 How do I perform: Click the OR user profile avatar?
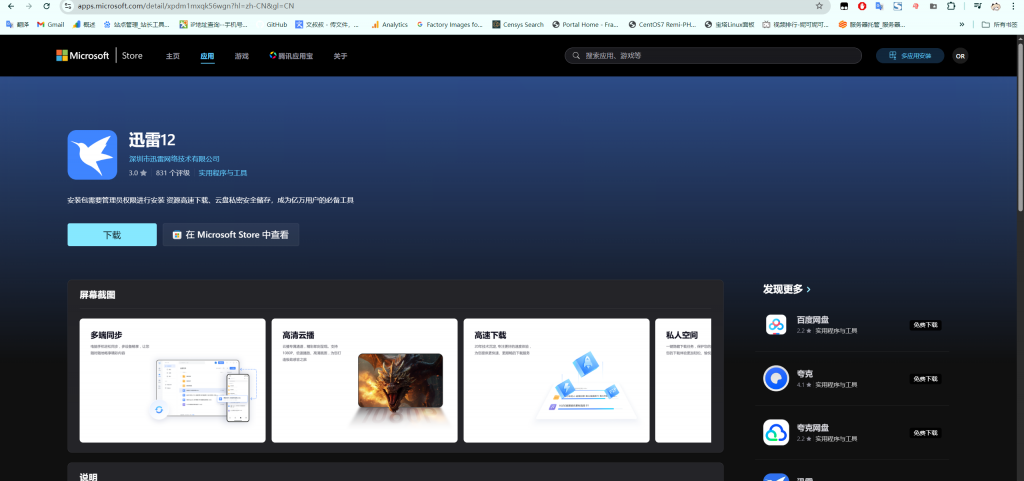point(960,56)
